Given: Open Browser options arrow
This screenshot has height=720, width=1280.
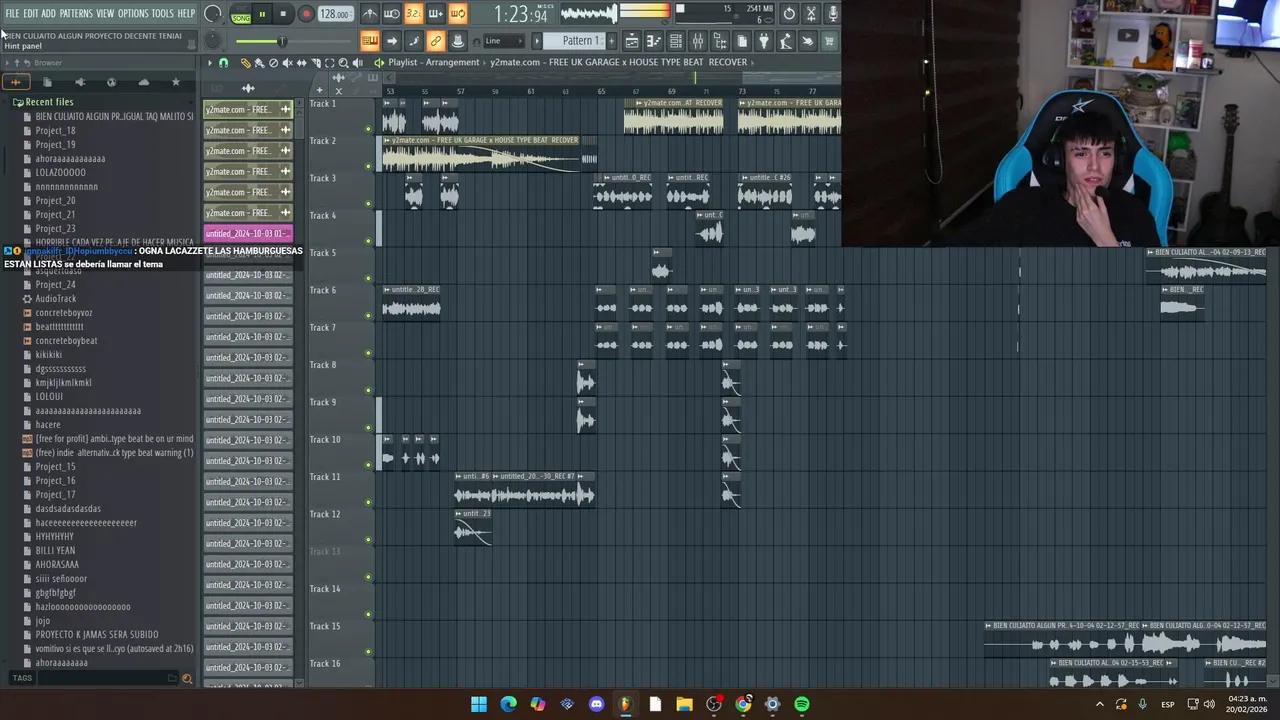Looking at the screenshot, I should pyautogui.click(x=6, y=63).
